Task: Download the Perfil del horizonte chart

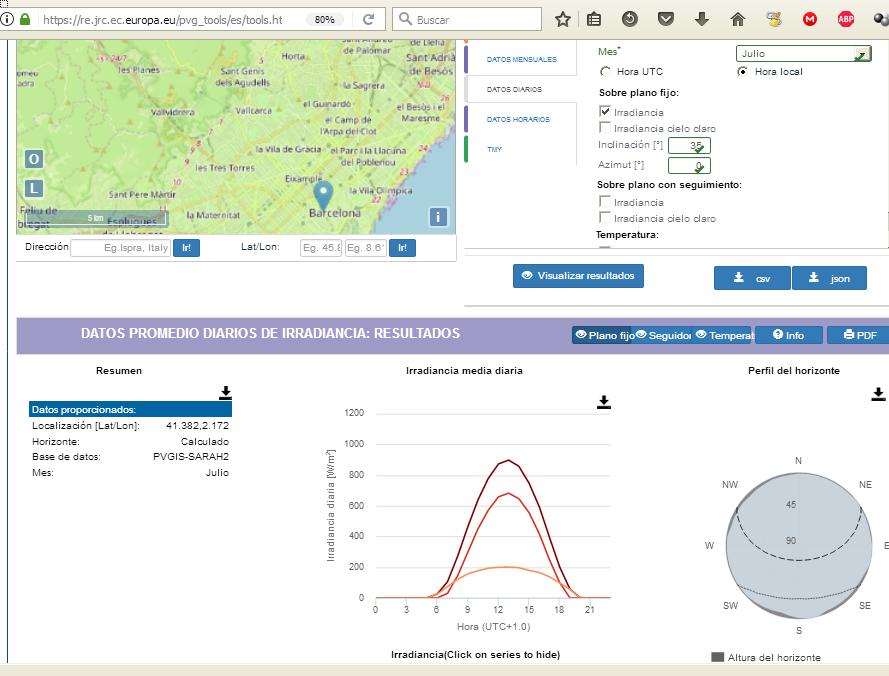Action: [x=878, y=394]
